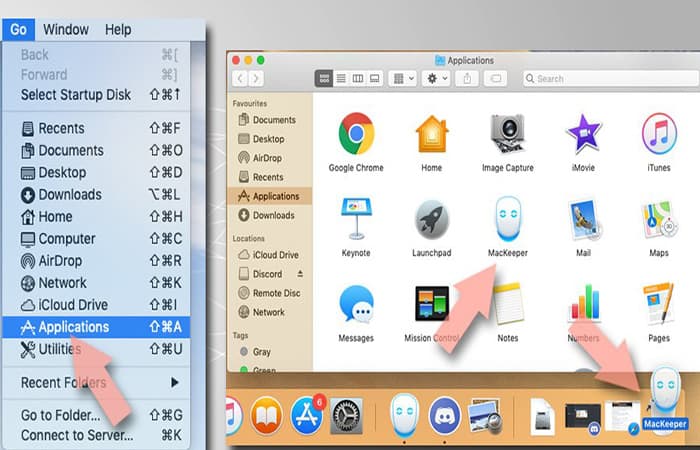700x450 pixels.
Task: Choose Select Startup Disk menu item
Action: (96, 95)
